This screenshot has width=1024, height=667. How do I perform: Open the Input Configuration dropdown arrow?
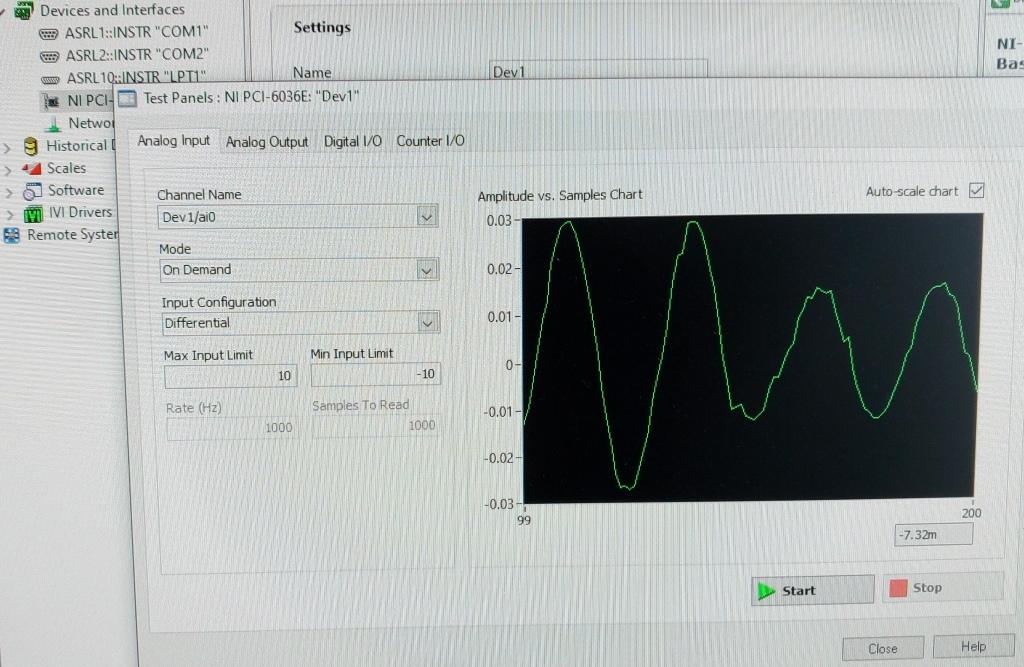(x=428, y=323)
